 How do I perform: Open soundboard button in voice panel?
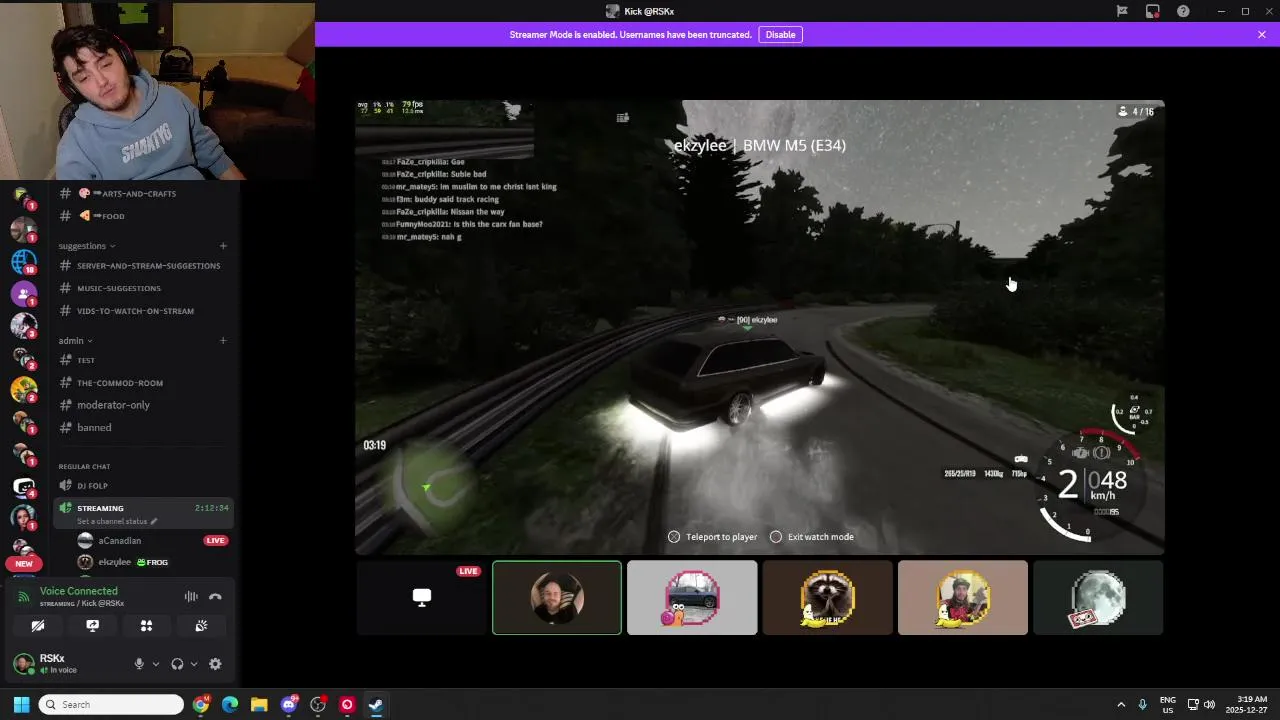(x=201, y=625)
